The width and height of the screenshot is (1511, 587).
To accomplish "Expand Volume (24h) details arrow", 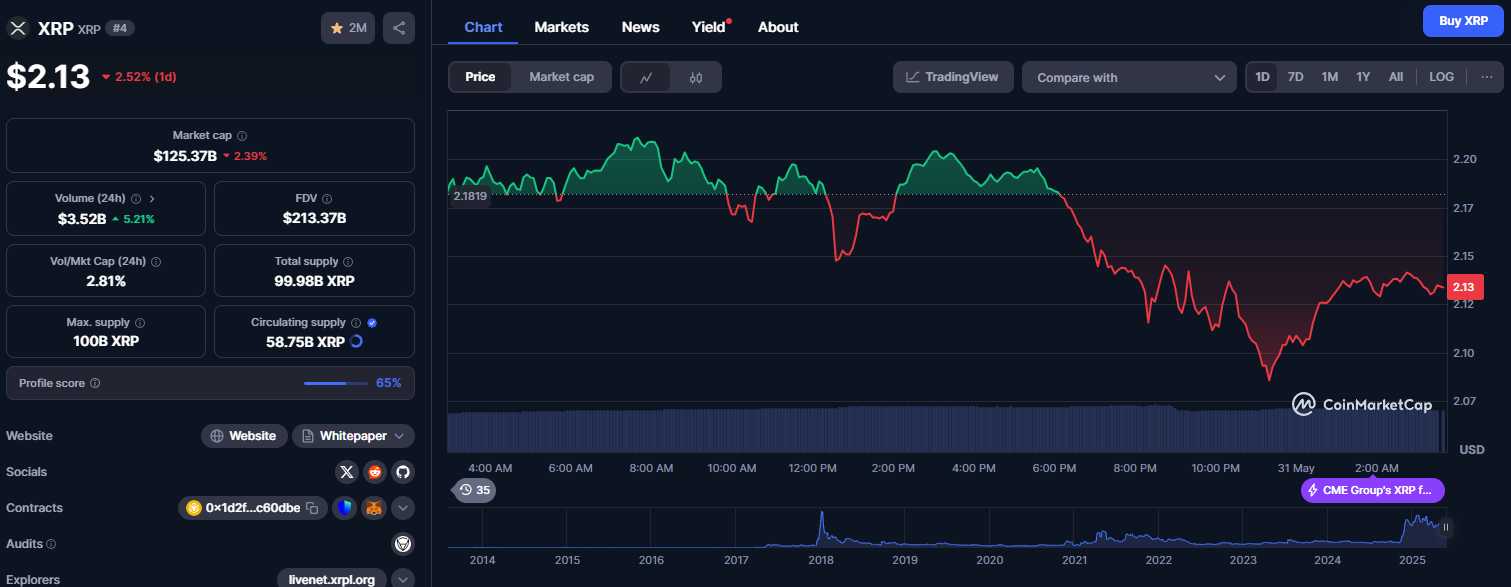I will [x=152, y=198].
